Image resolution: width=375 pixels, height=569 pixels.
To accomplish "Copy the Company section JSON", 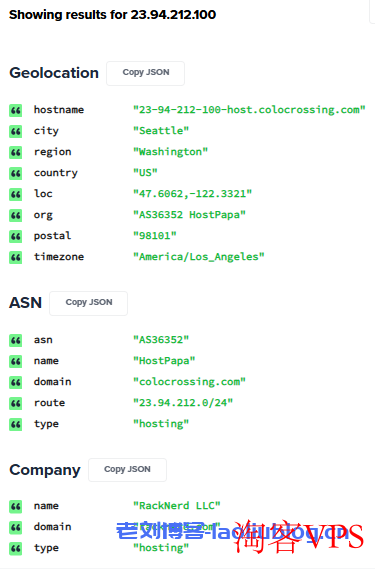I will (x=127, y=470).
